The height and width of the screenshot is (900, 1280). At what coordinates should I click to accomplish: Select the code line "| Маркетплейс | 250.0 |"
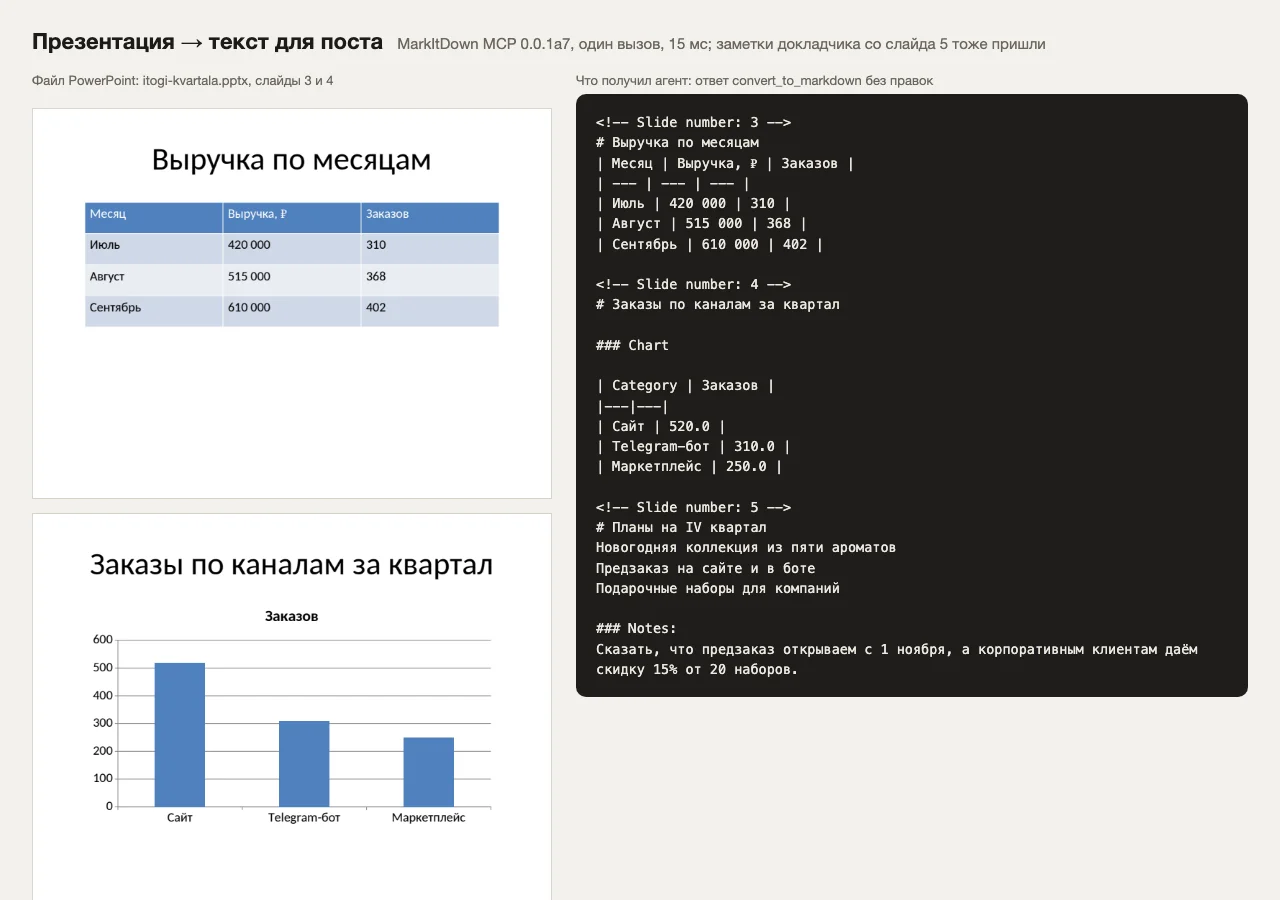(x=690, y=466)
